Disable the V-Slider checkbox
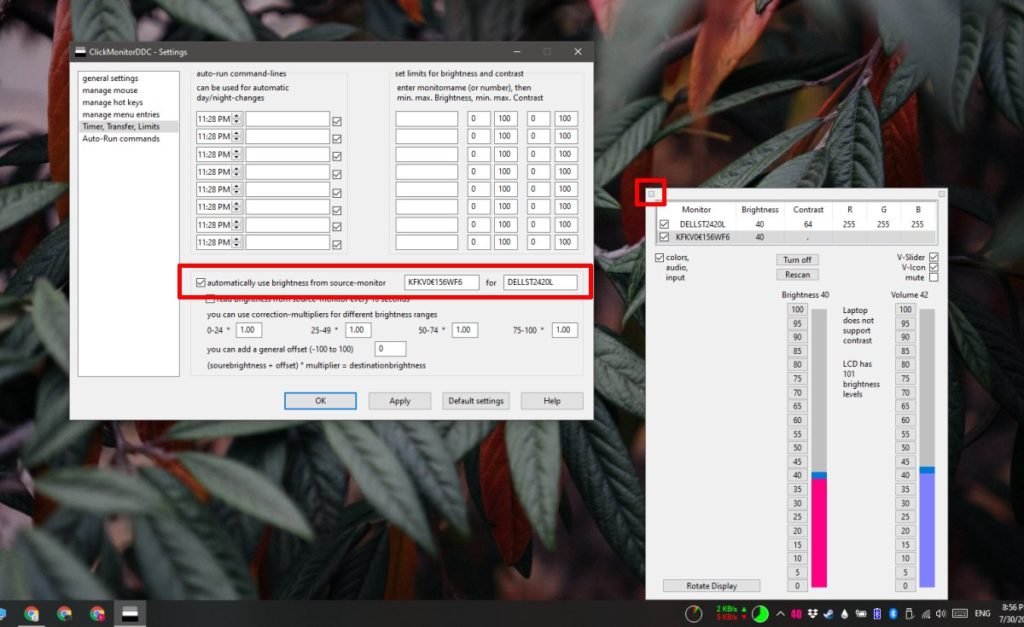The width and height of the screenshot is (1024, 627). tap(933, 257)
